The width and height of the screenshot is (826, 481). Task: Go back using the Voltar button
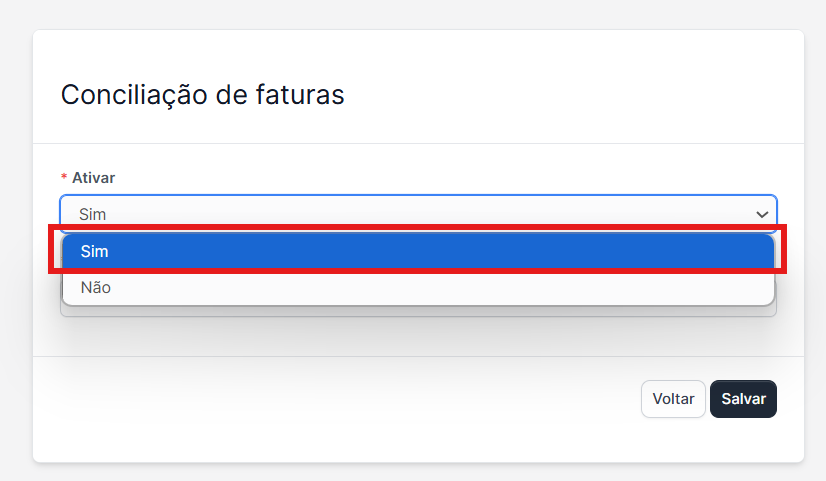[x=673, y=398]
